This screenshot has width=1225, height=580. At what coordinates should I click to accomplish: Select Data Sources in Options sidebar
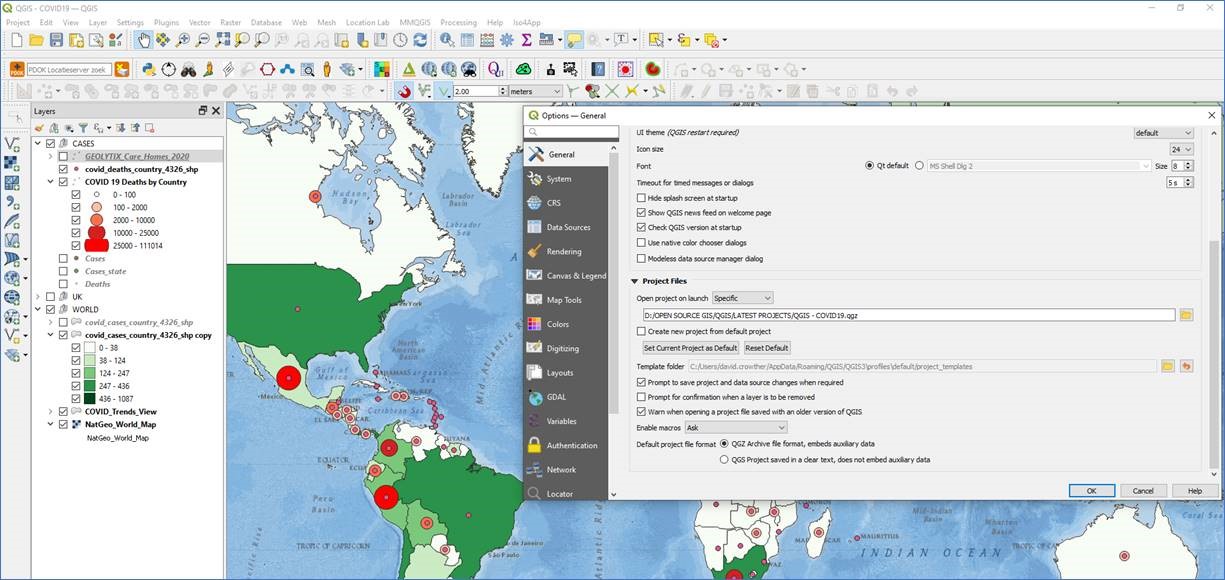click(566, 227)
